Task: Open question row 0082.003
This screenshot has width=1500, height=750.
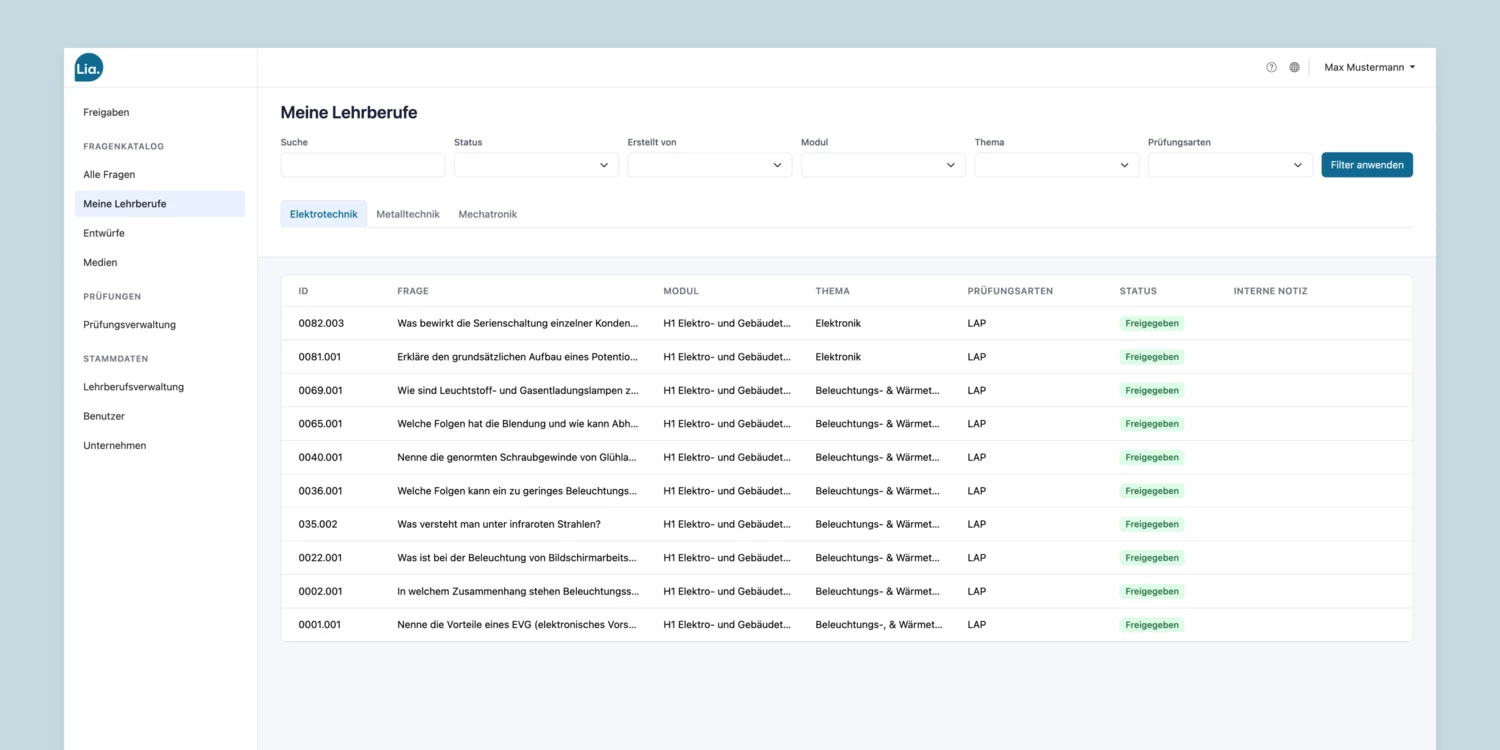Action: click(847, 323)
